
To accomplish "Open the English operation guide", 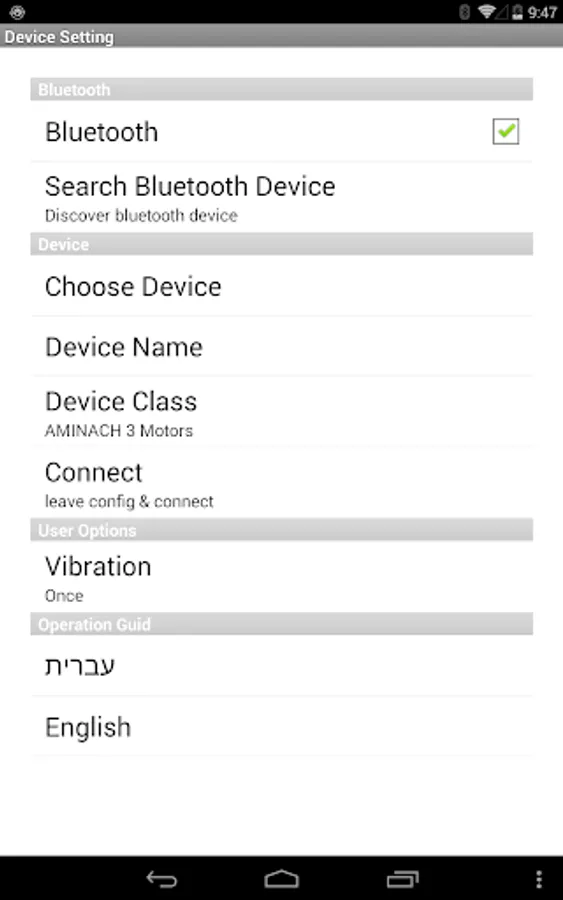I will 282,727.
